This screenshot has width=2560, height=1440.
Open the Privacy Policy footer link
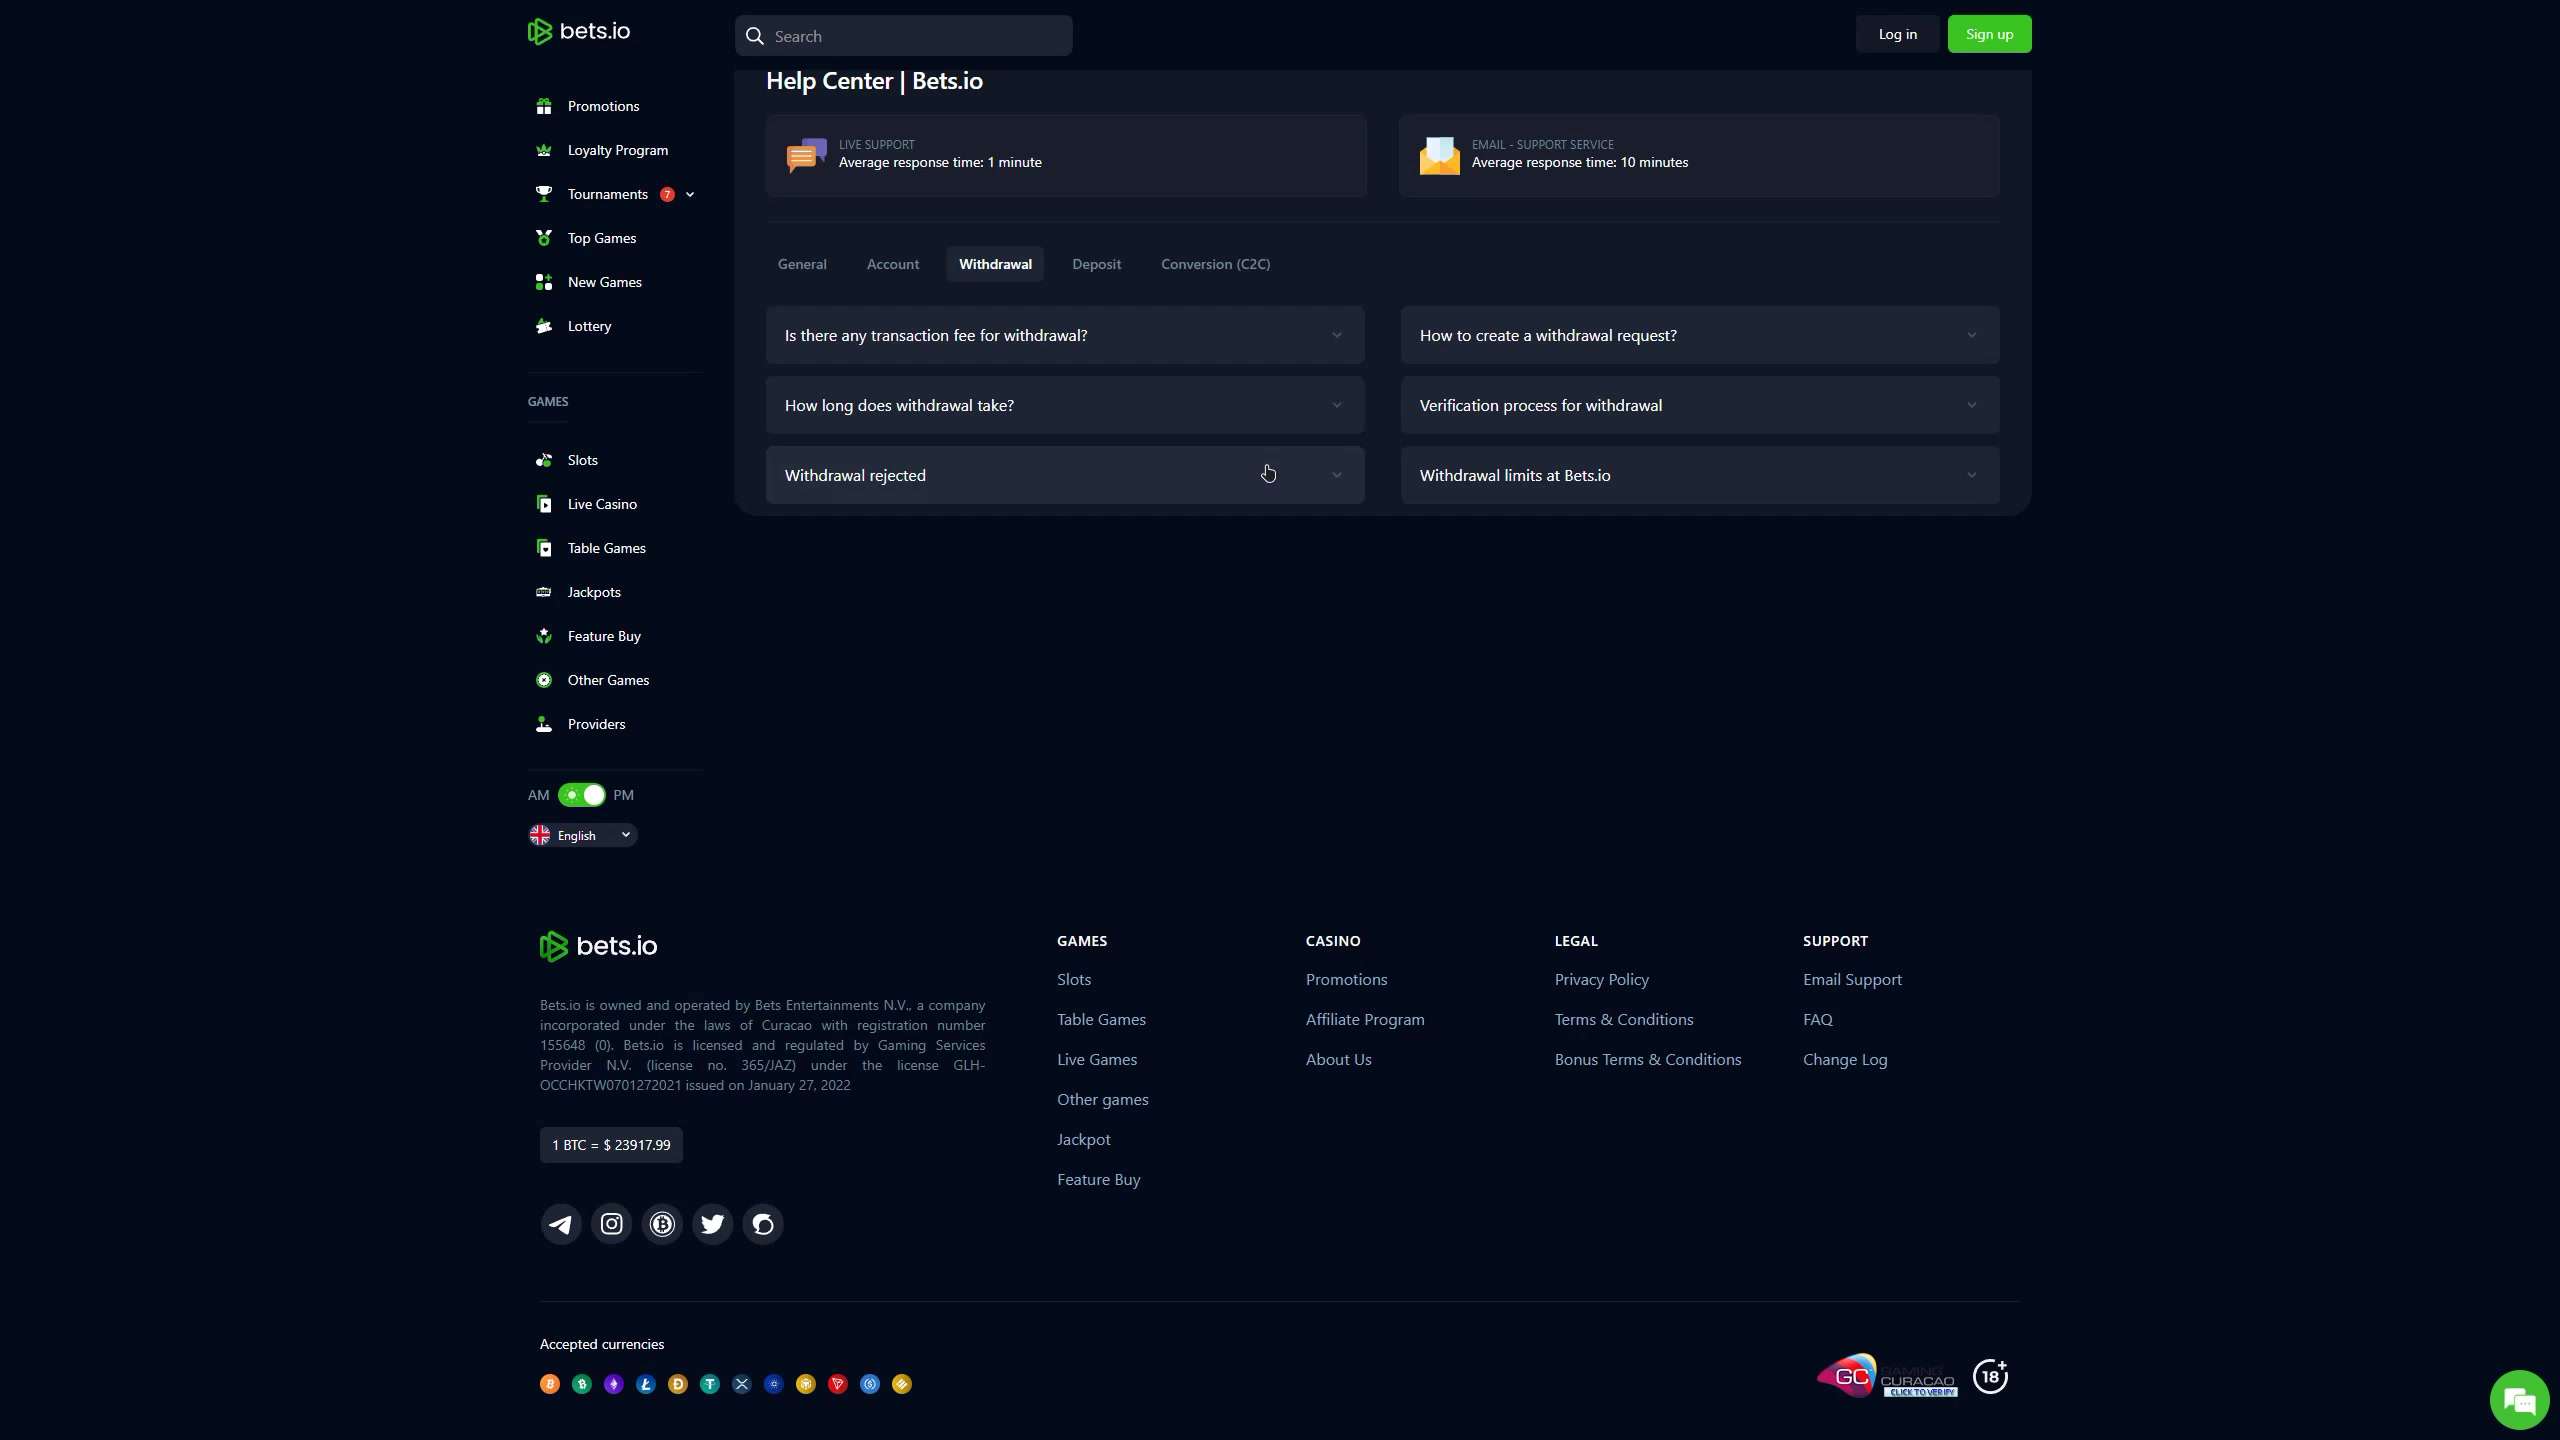click(1601, 980)
